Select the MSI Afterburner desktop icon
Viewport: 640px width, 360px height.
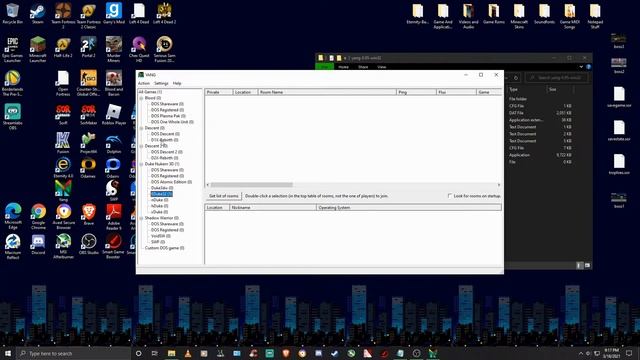(63, 247)
